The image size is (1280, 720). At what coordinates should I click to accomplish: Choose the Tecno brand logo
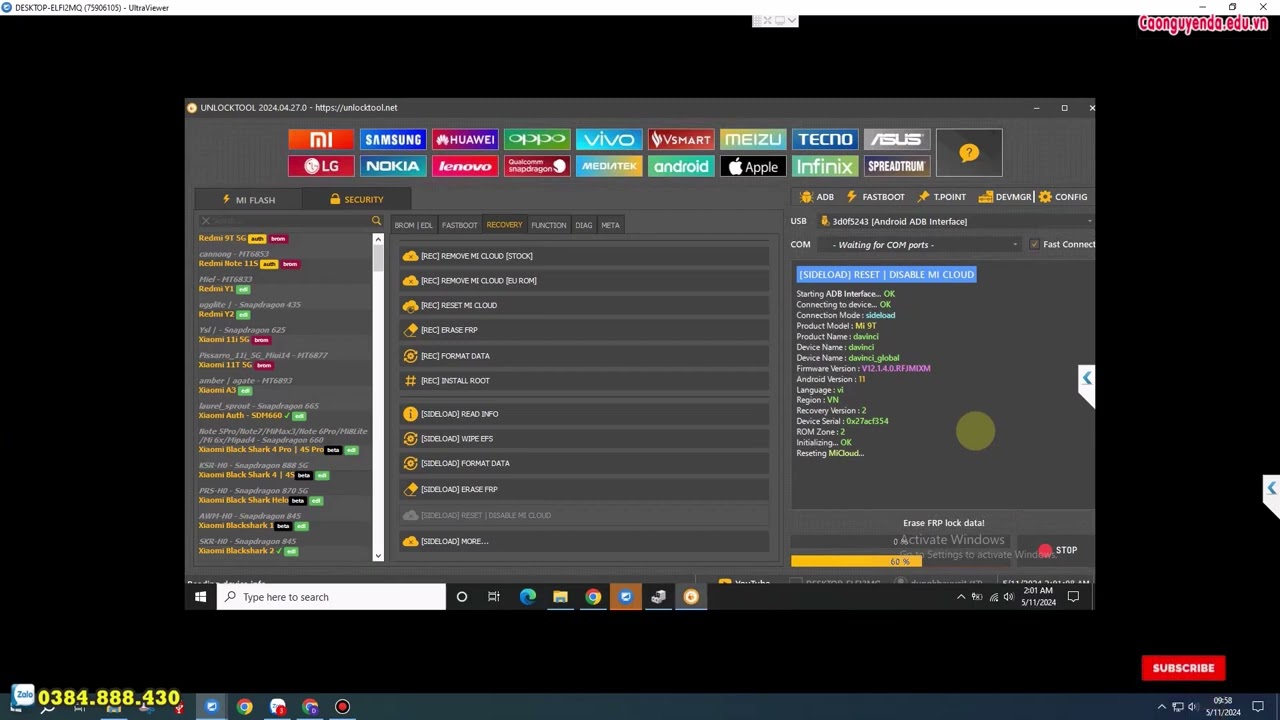(825, 140)
